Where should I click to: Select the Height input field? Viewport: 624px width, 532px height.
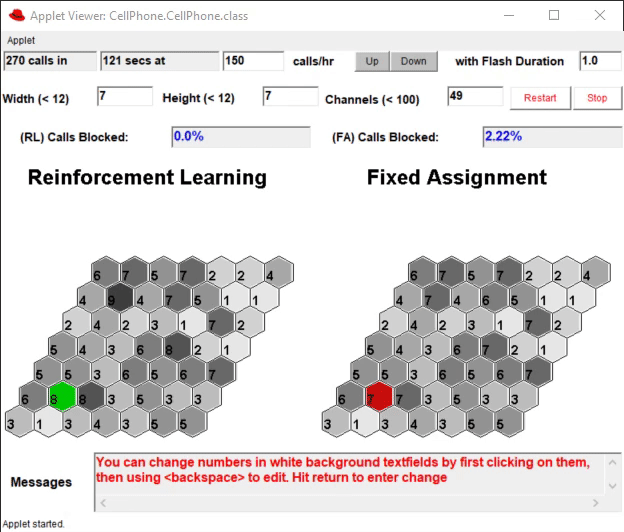(290, 97)
